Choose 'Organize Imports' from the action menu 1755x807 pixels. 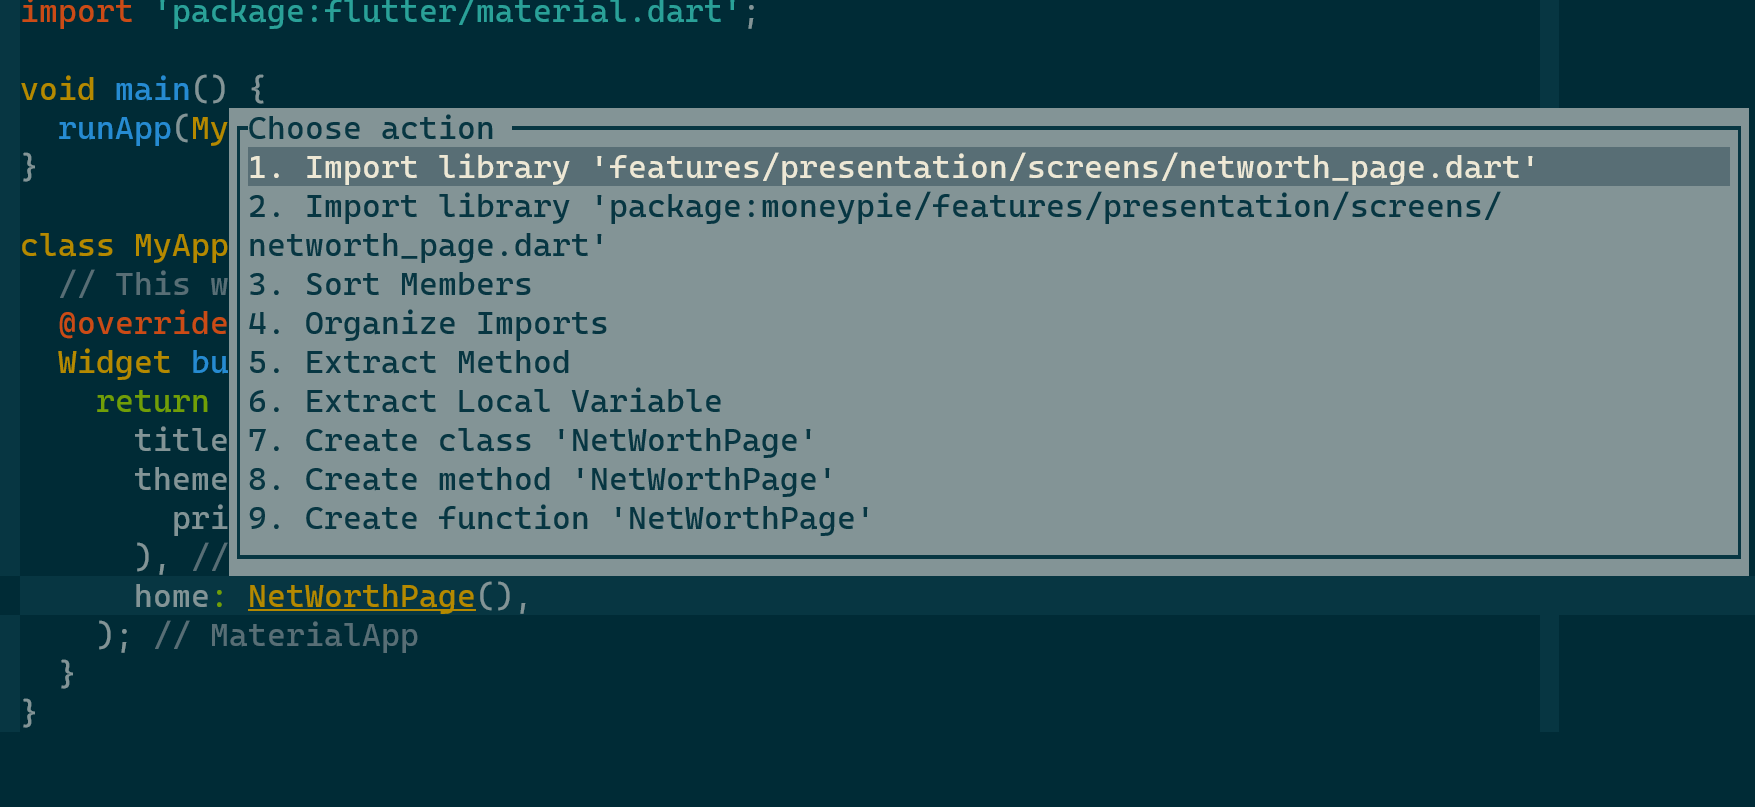point(455,323)
